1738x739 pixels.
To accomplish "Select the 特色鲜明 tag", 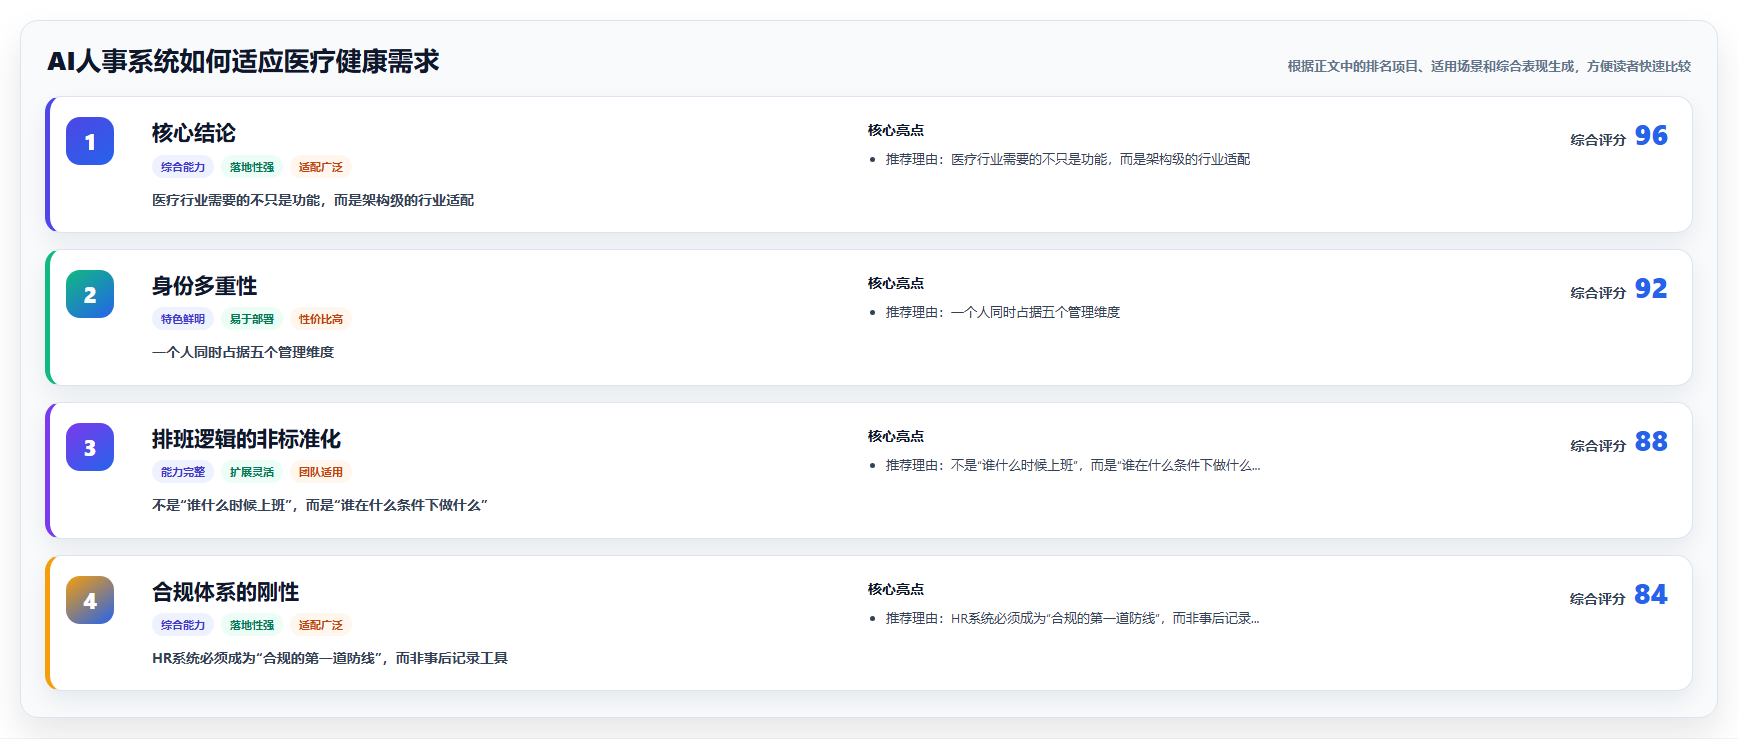I will coord(183,319).
